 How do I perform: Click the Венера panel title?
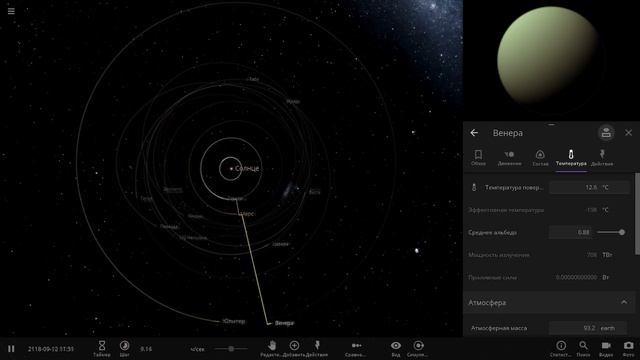507,133
